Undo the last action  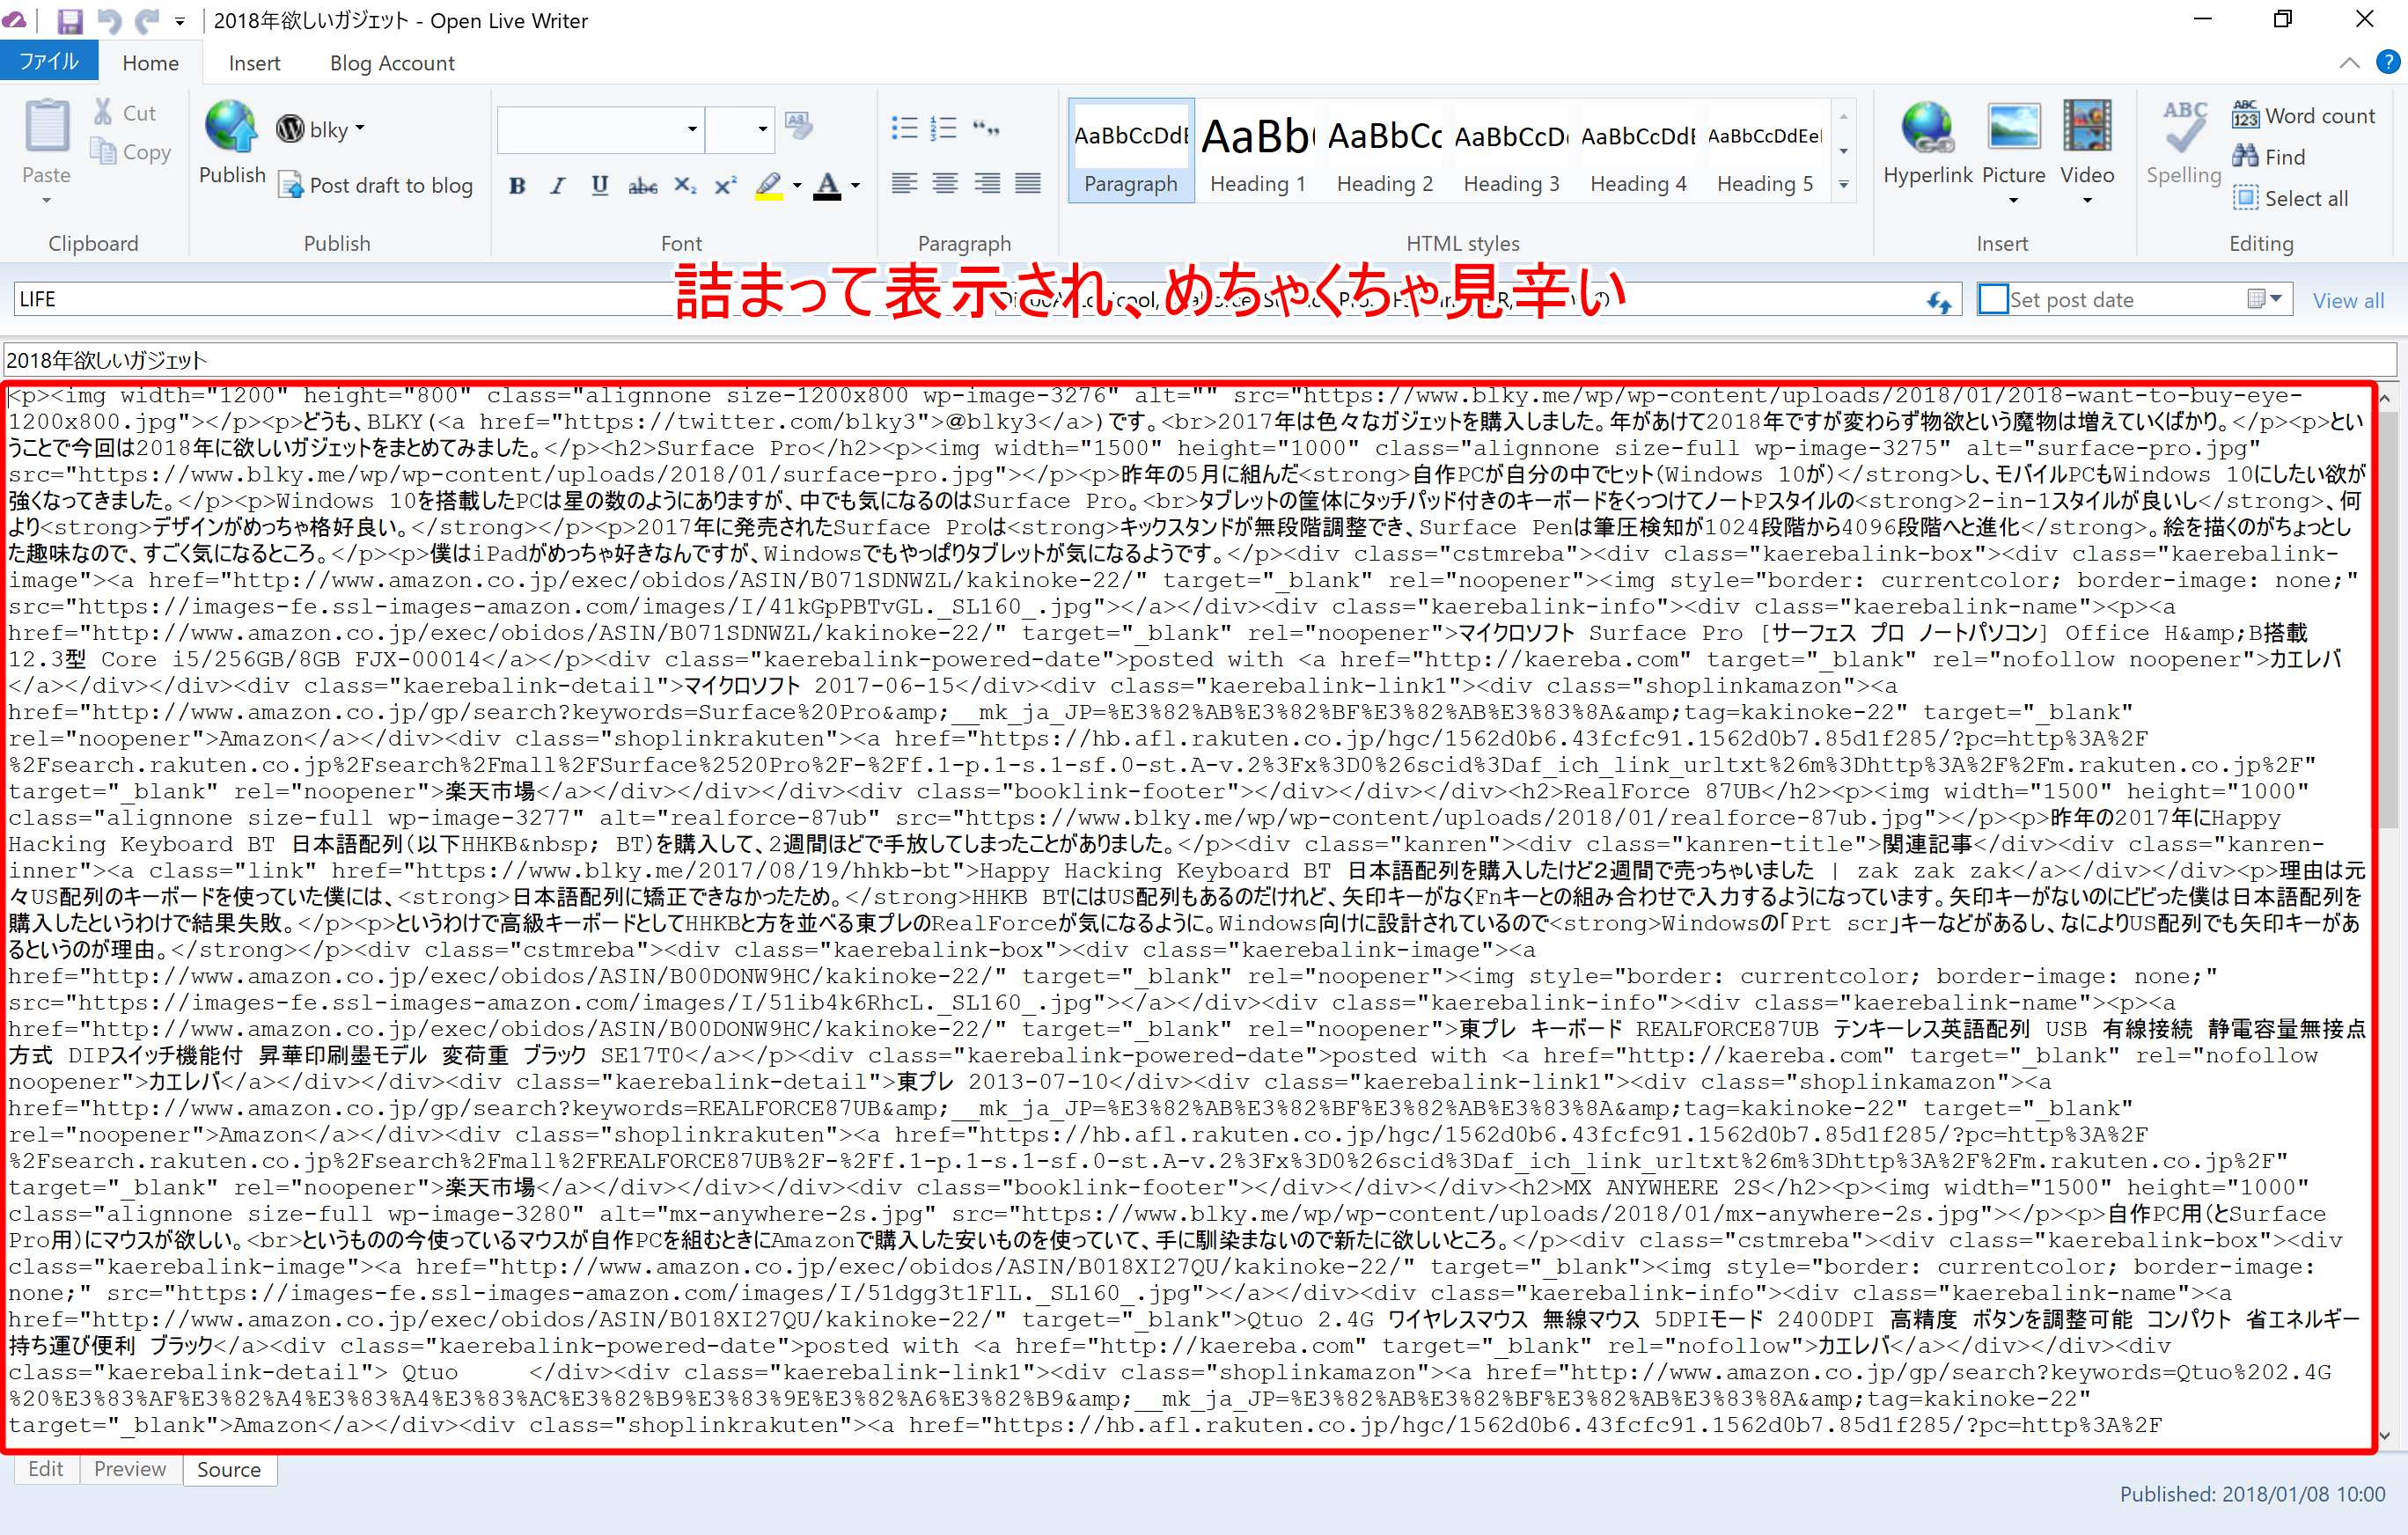tap(109, 20)
